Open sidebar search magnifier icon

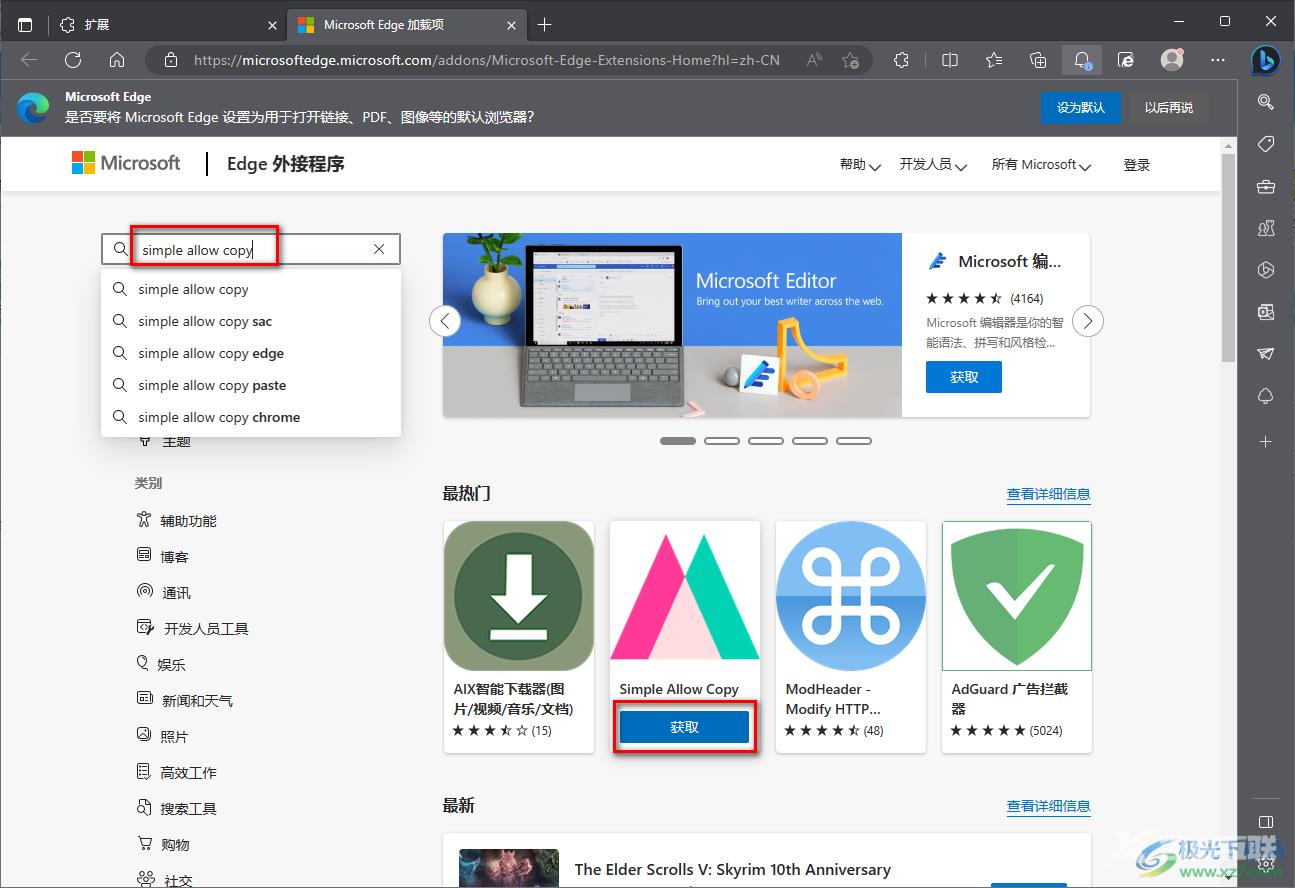(1265, 102)
